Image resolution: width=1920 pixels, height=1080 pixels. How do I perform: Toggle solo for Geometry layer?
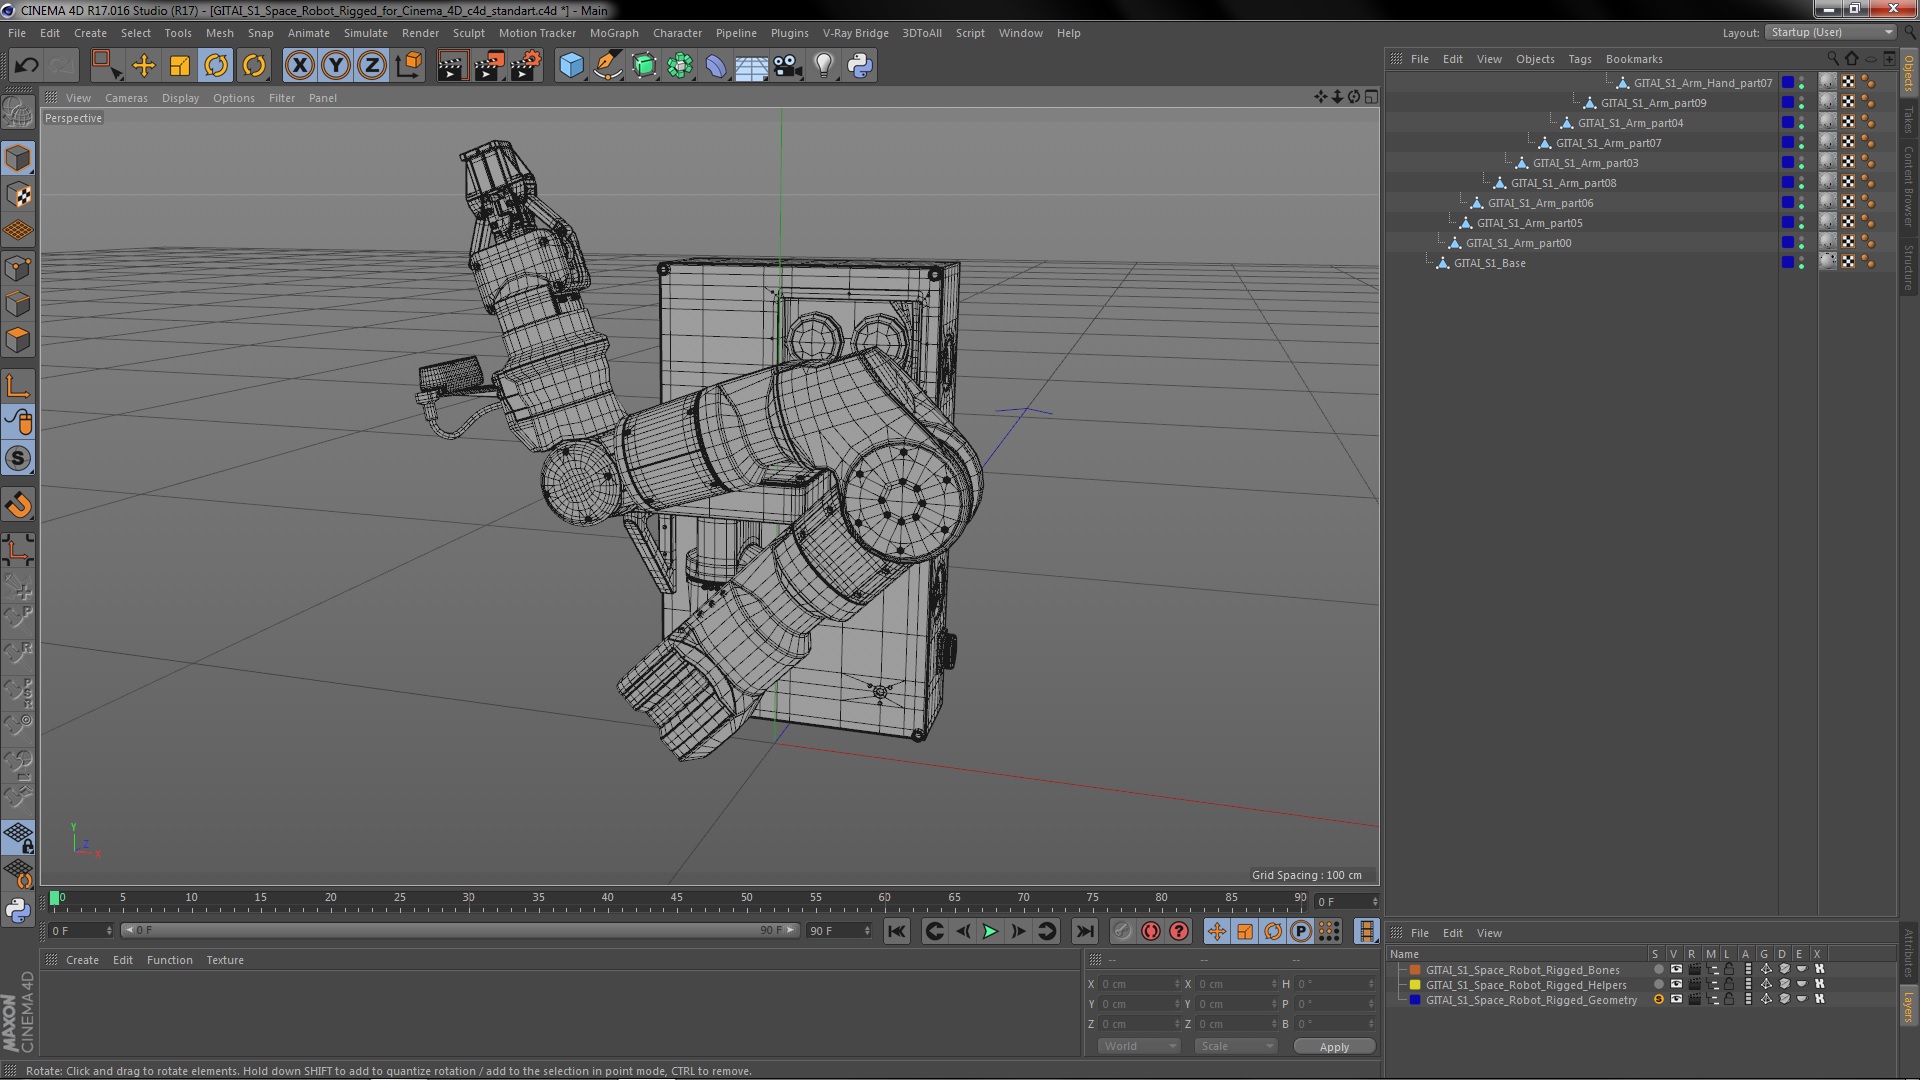pos(1659,999)
